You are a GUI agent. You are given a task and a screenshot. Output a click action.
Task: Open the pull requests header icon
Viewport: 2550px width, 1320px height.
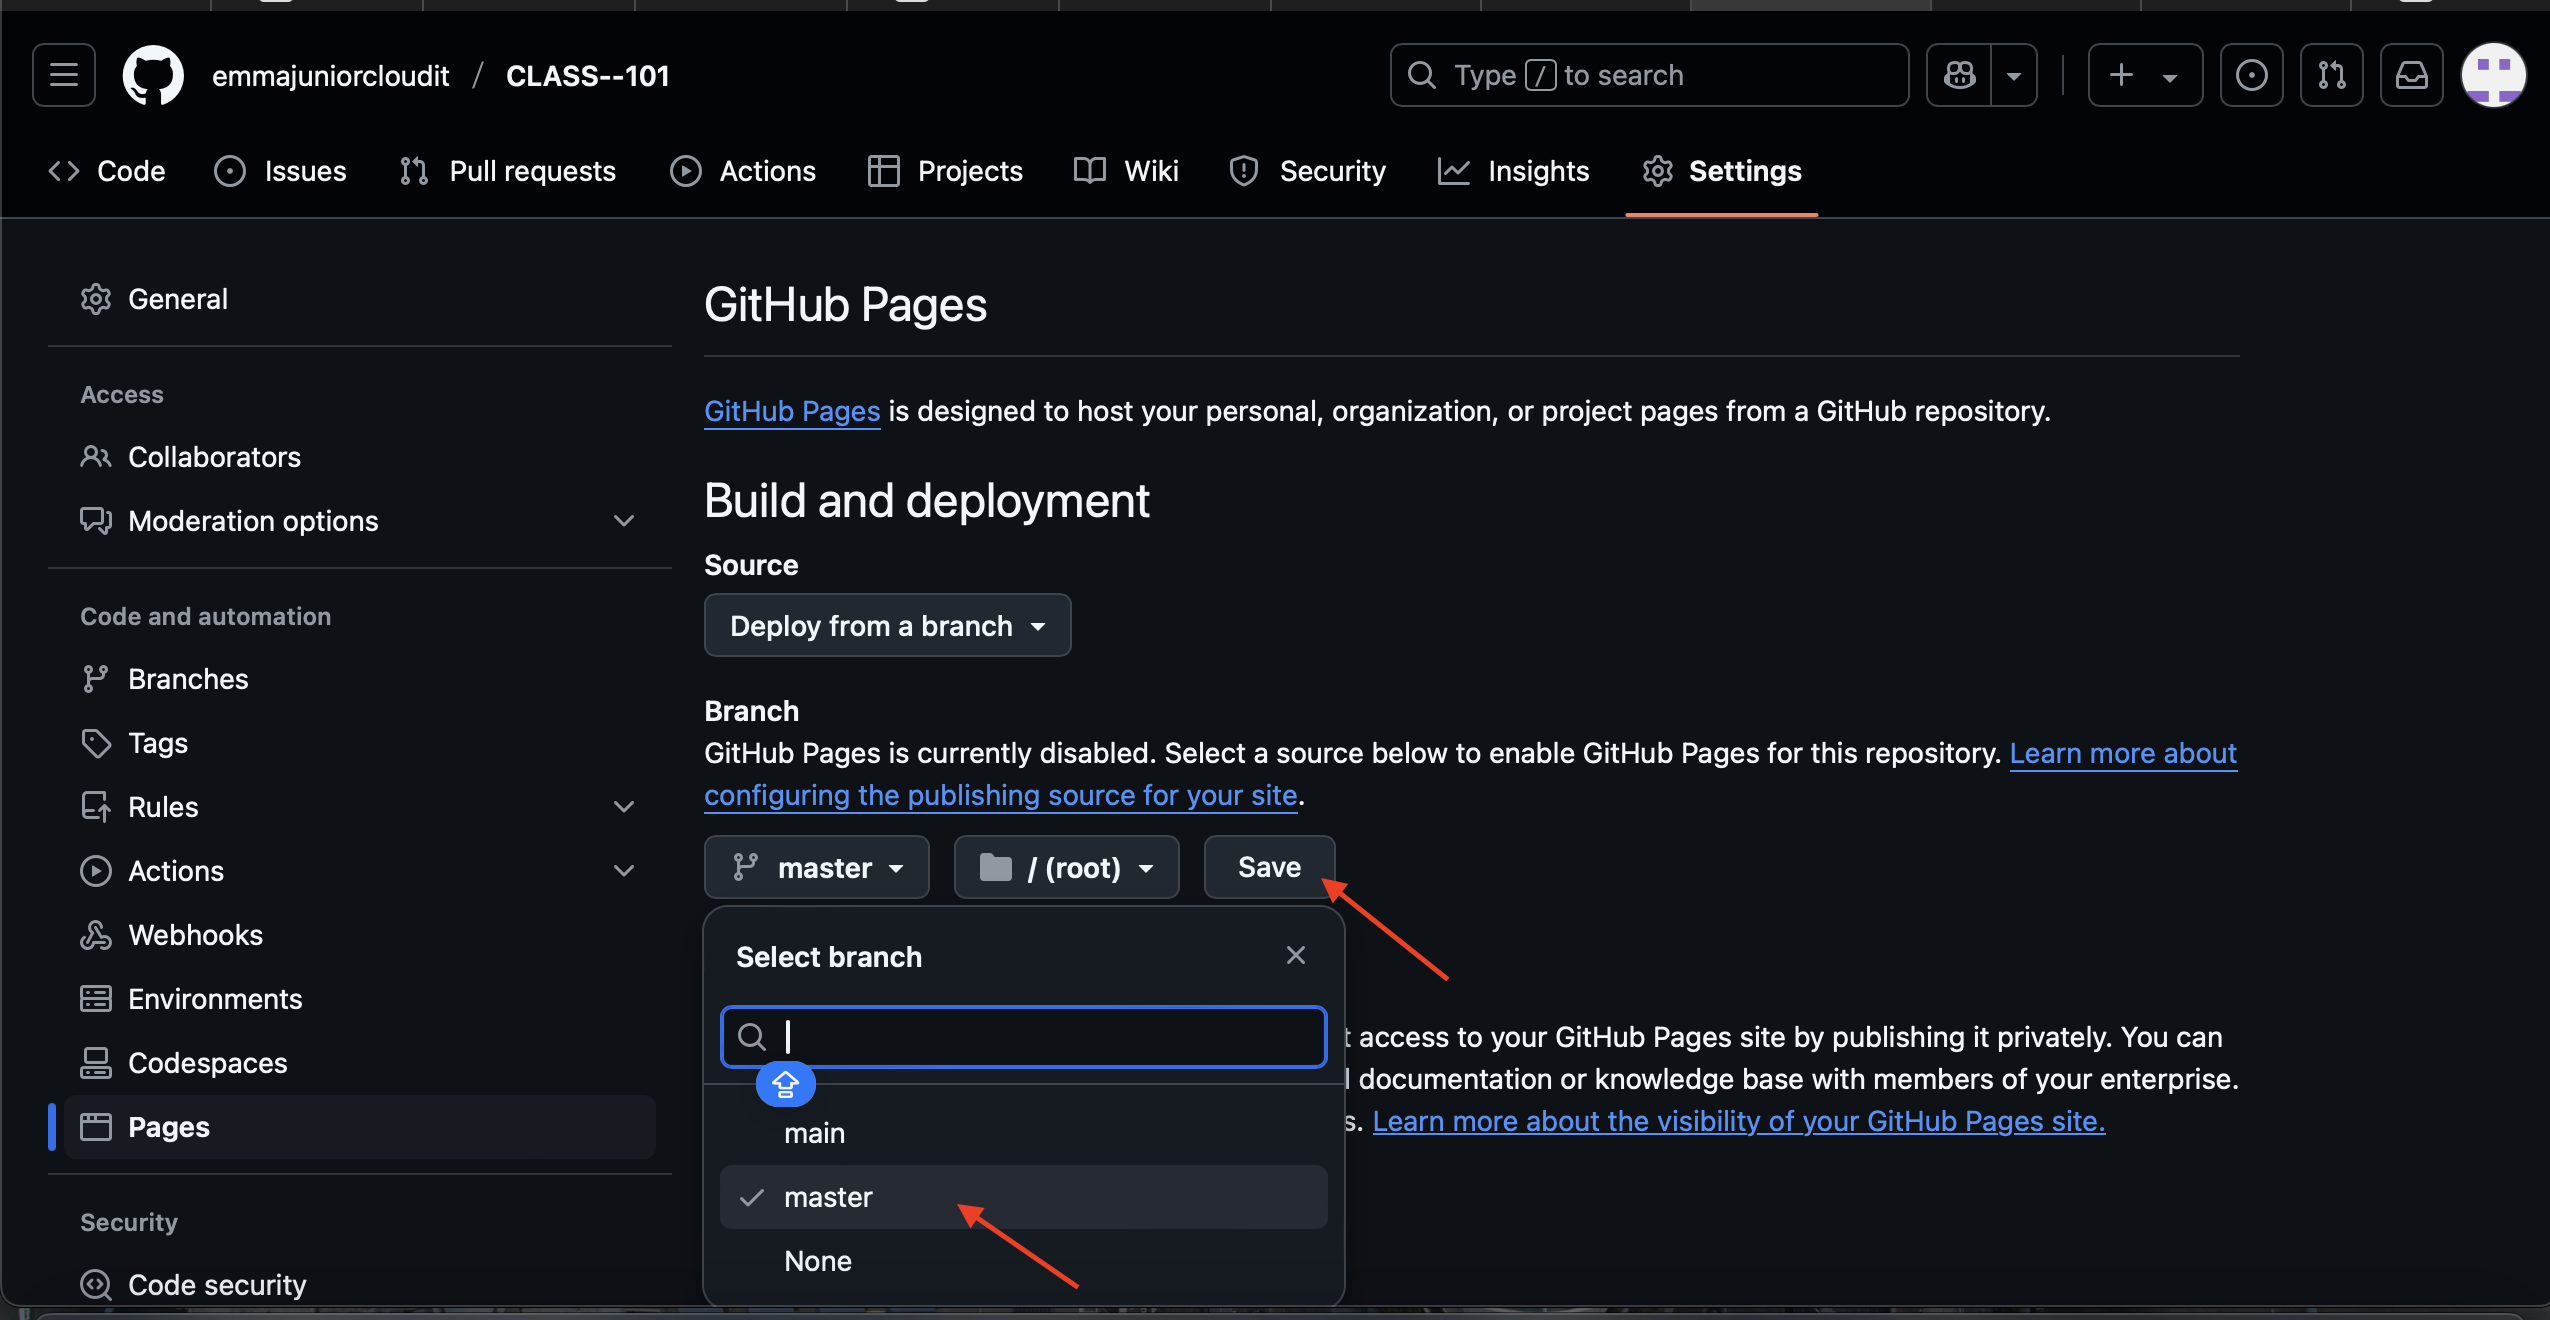coord(2331,75)
